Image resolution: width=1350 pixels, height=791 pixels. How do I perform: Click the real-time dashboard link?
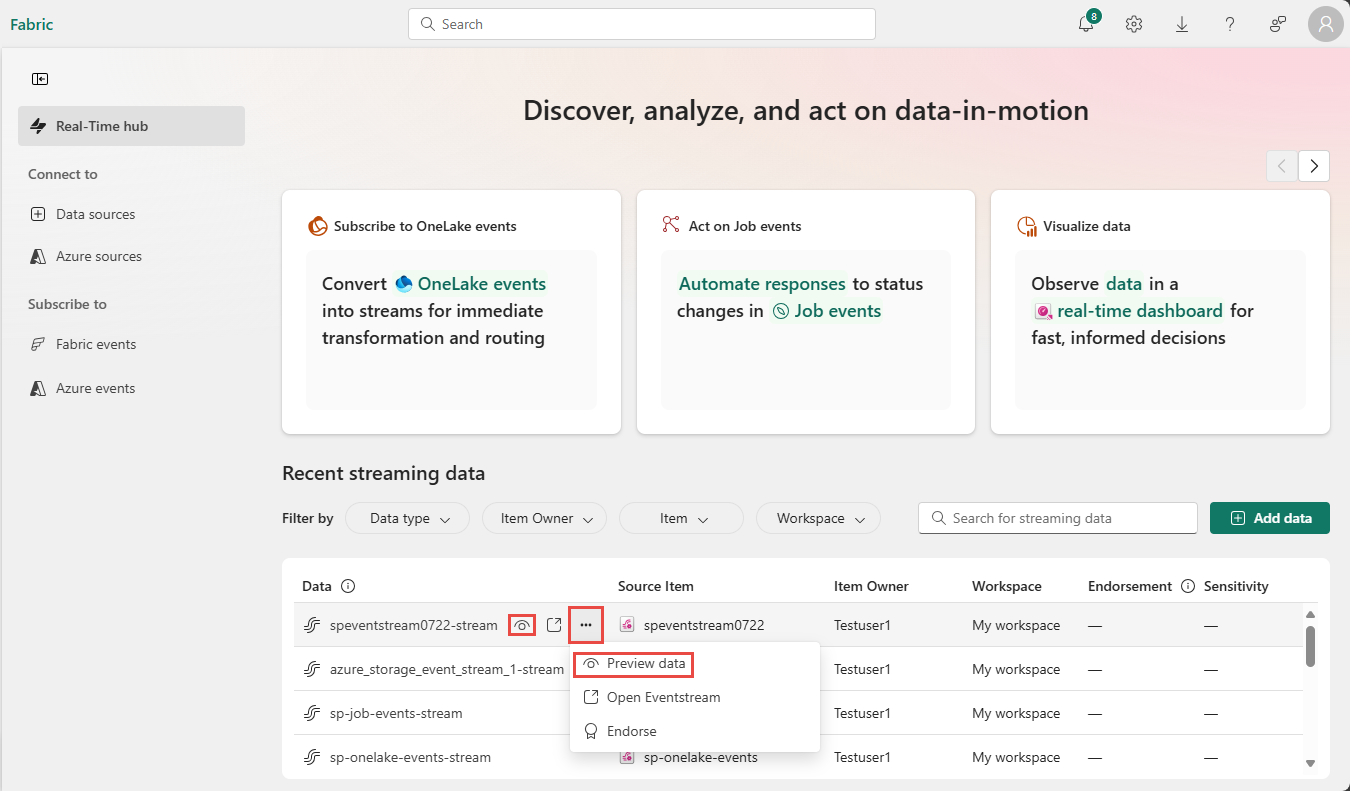[1129, 311]
